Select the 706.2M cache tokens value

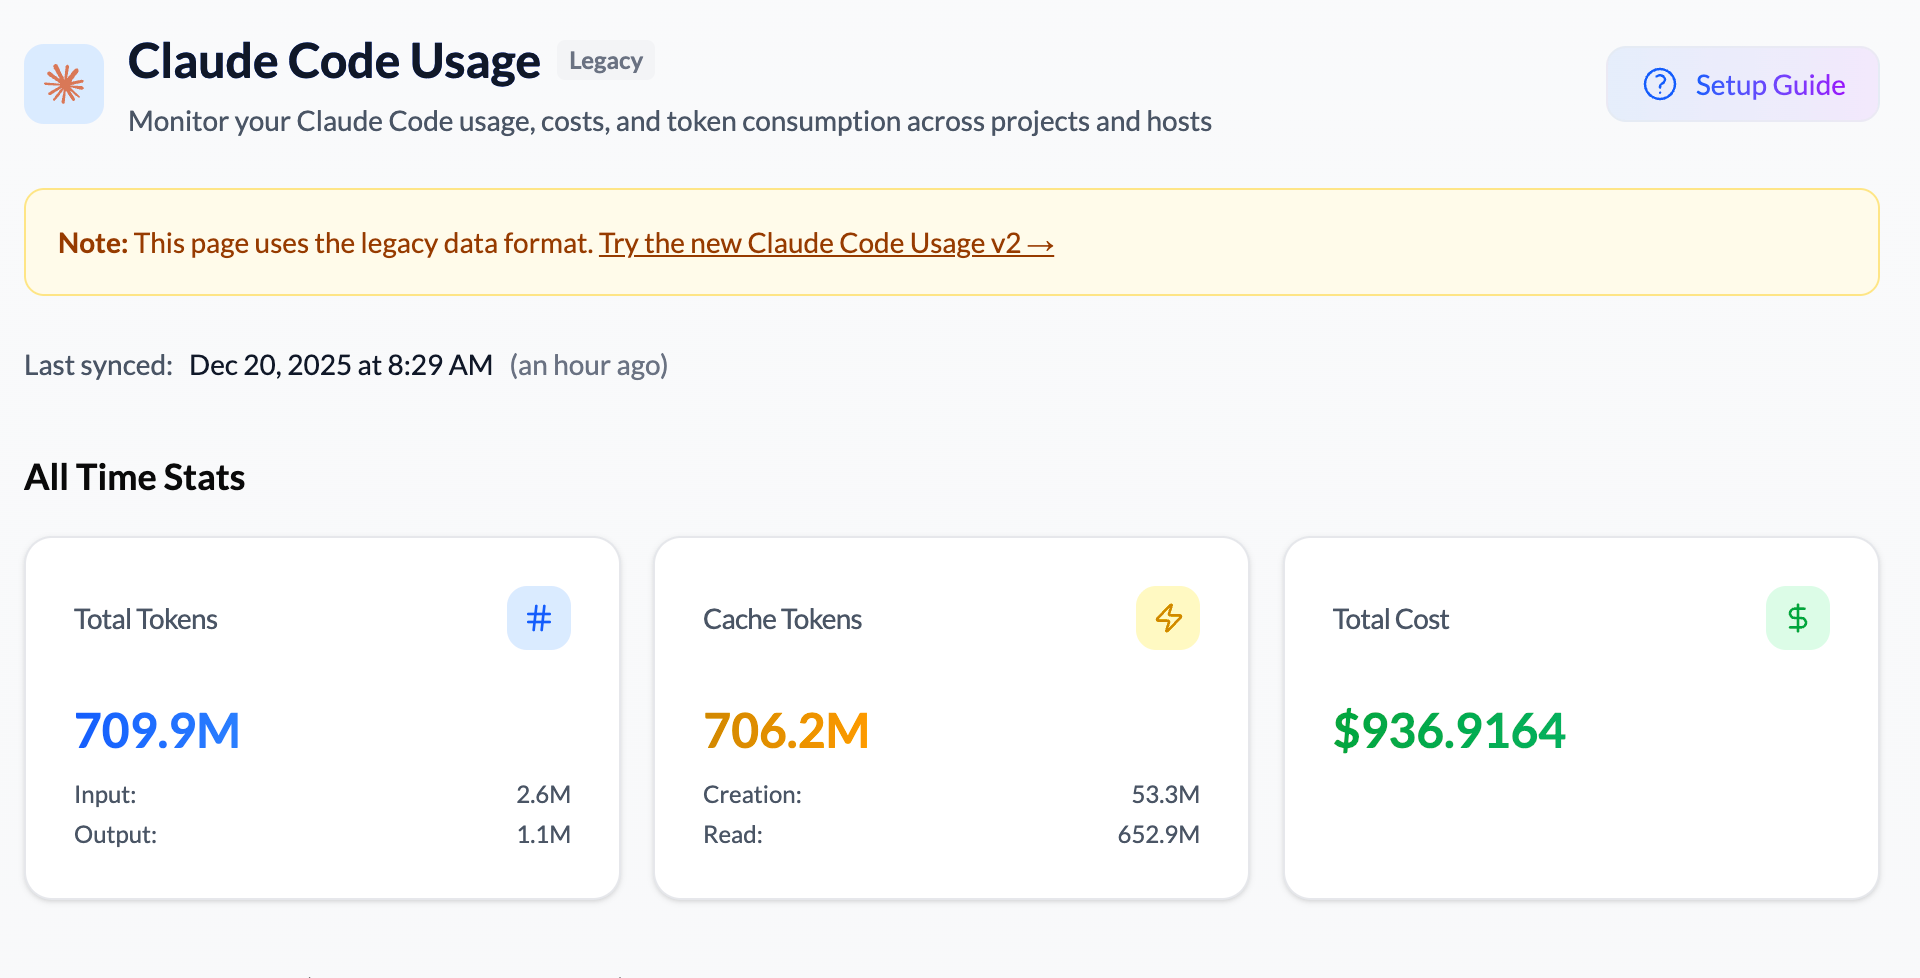tap(786, 730)
